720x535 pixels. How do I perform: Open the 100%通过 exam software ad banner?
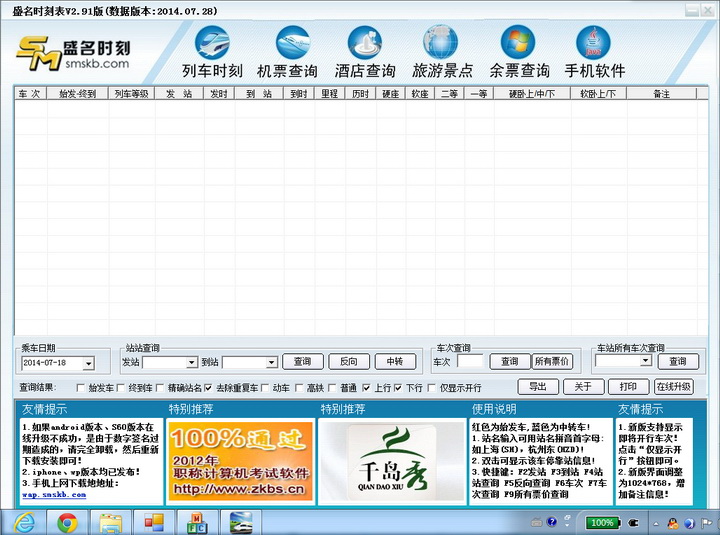click(240, 461)
